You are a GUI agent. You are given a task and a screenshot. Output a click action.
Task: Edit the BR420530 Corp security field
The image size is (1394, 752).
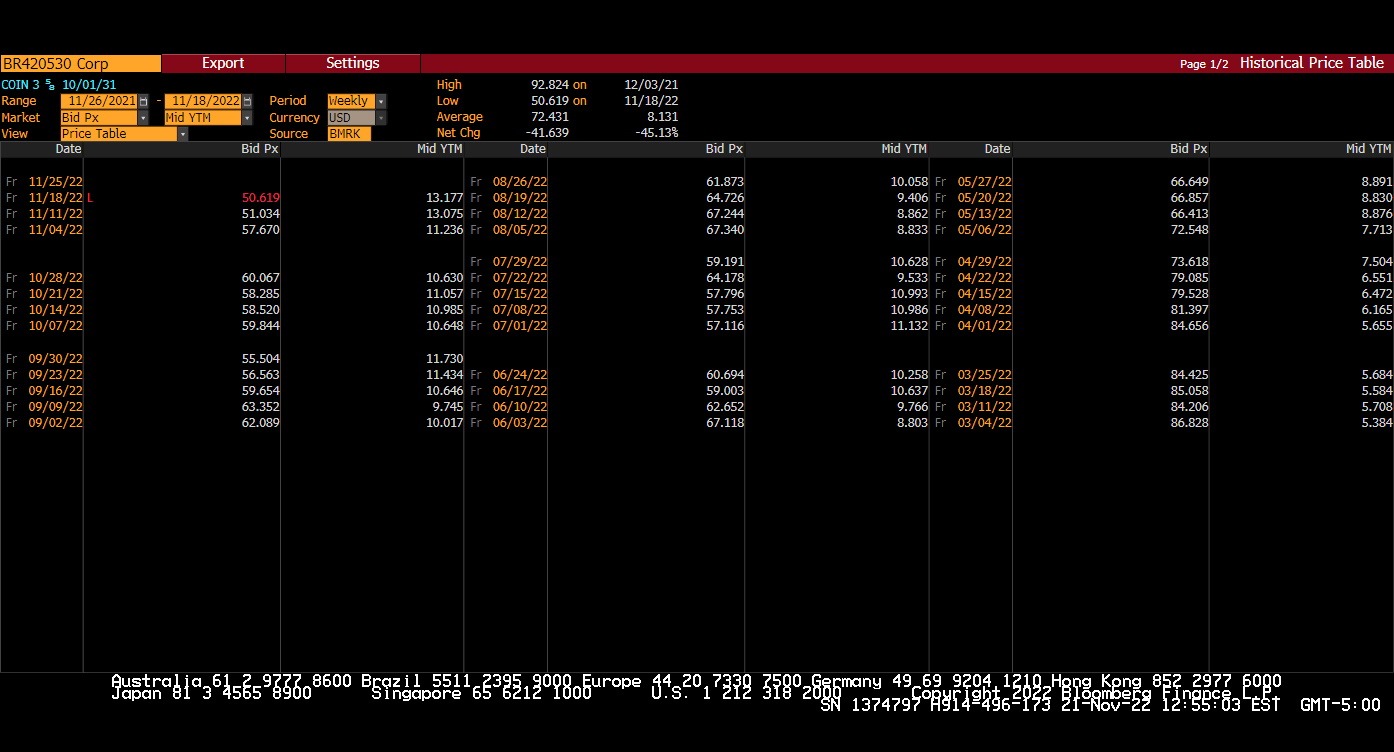pos(80,63)
